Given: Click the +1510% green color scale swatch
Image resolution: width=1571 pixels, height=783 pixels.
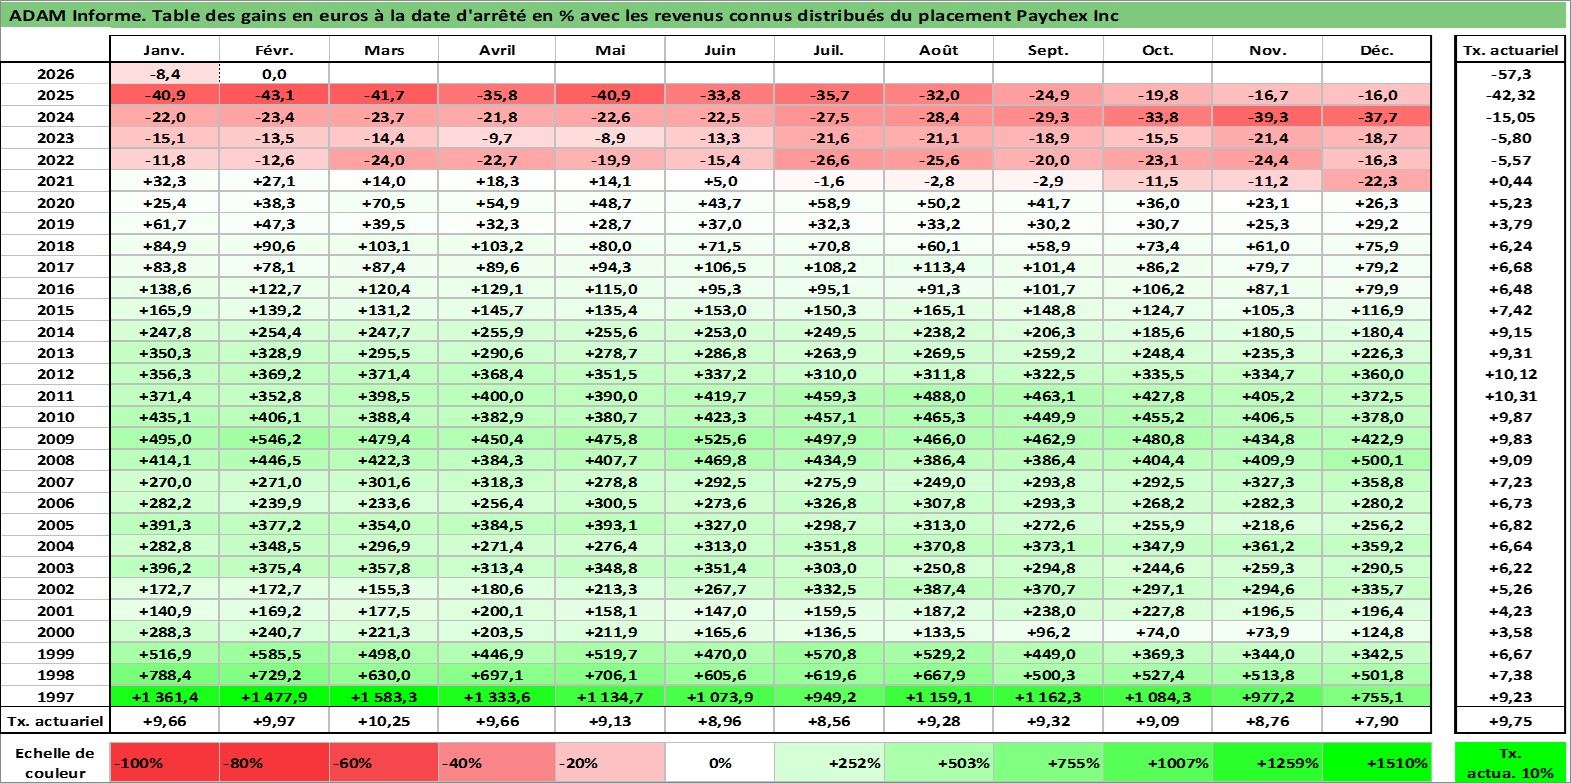Looking at the screenshot, I should (1376, 762).
